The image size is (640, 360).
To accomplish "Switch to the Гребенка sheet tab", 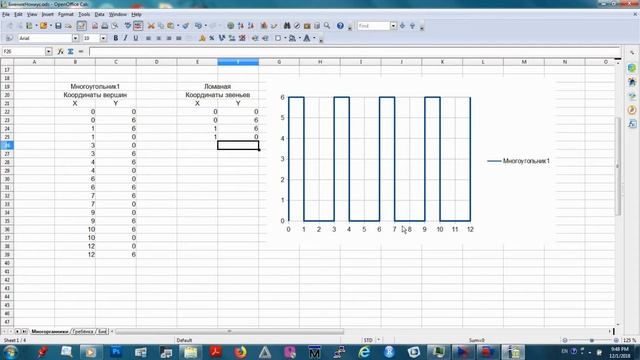I will tap(83, 331).
